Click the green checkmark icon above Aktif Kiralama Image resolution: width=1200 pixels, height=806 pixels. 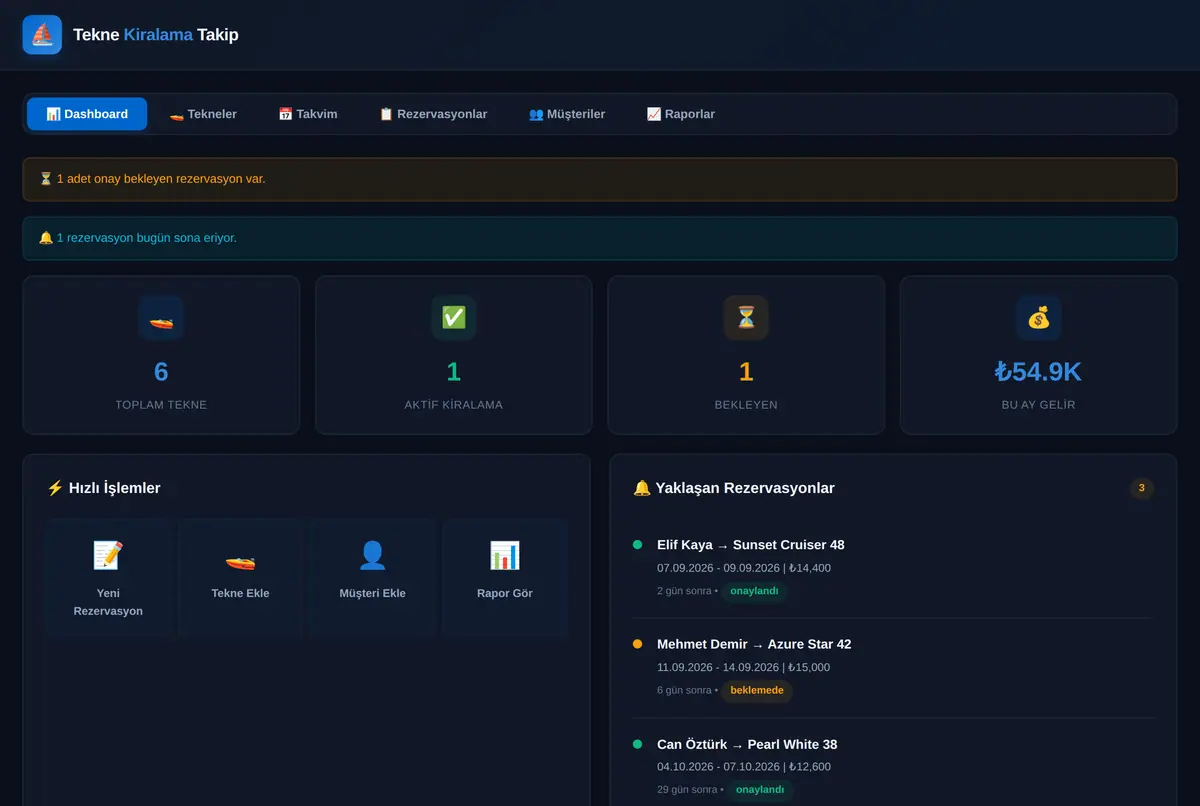click(454, 318)
